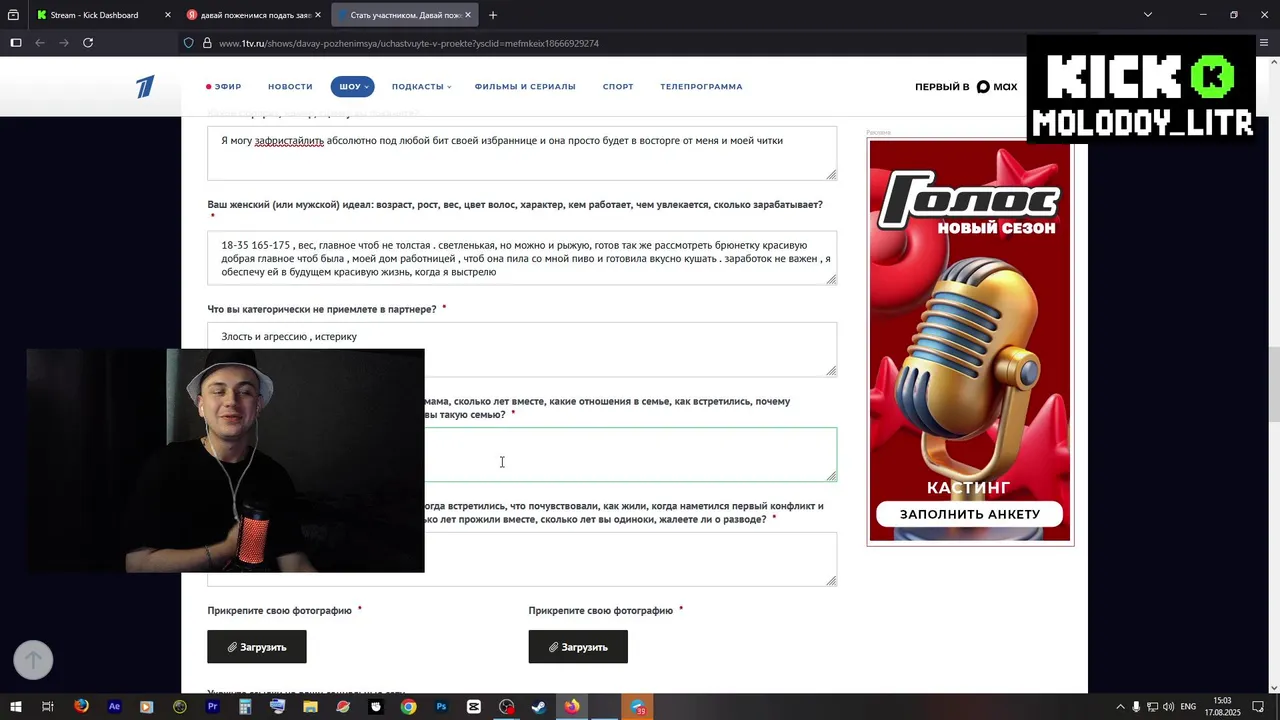Open Steam from the taskbar
The height and width of the screenshot is (720, 1280).
(x=538, y=706)
